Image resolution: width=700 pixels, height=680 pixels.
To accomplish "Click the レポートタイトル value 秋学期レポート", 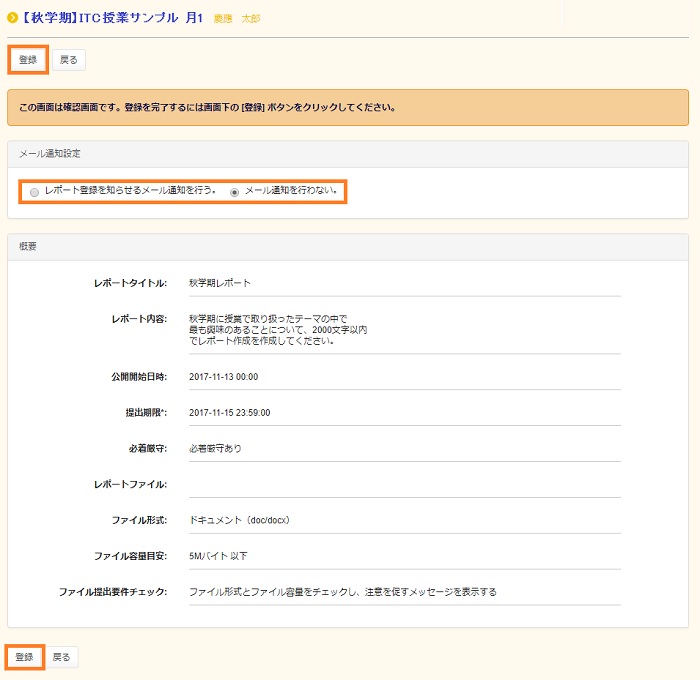I will pyautogui.click(x=220, y=283).
